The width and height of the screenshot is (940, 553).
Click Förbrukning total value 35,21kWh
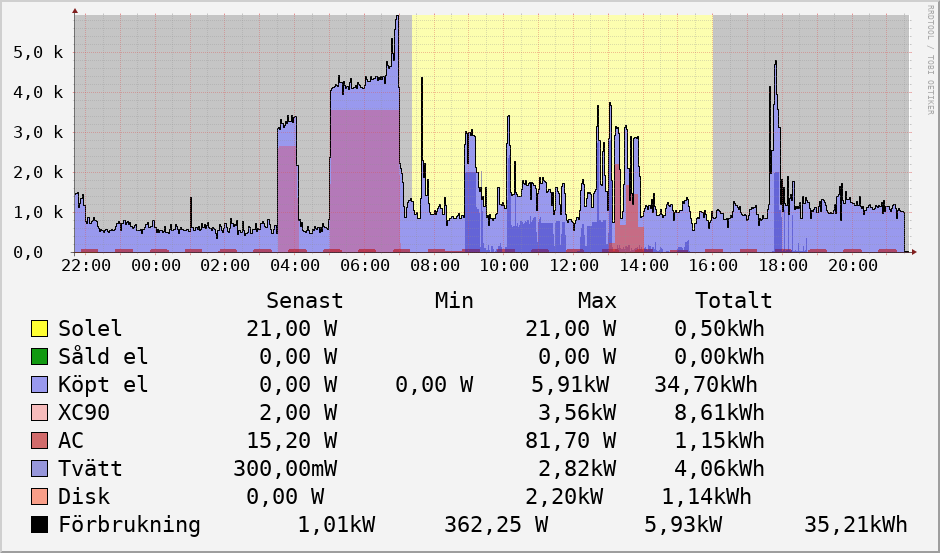pyautogui.click(x=855, y=525)
